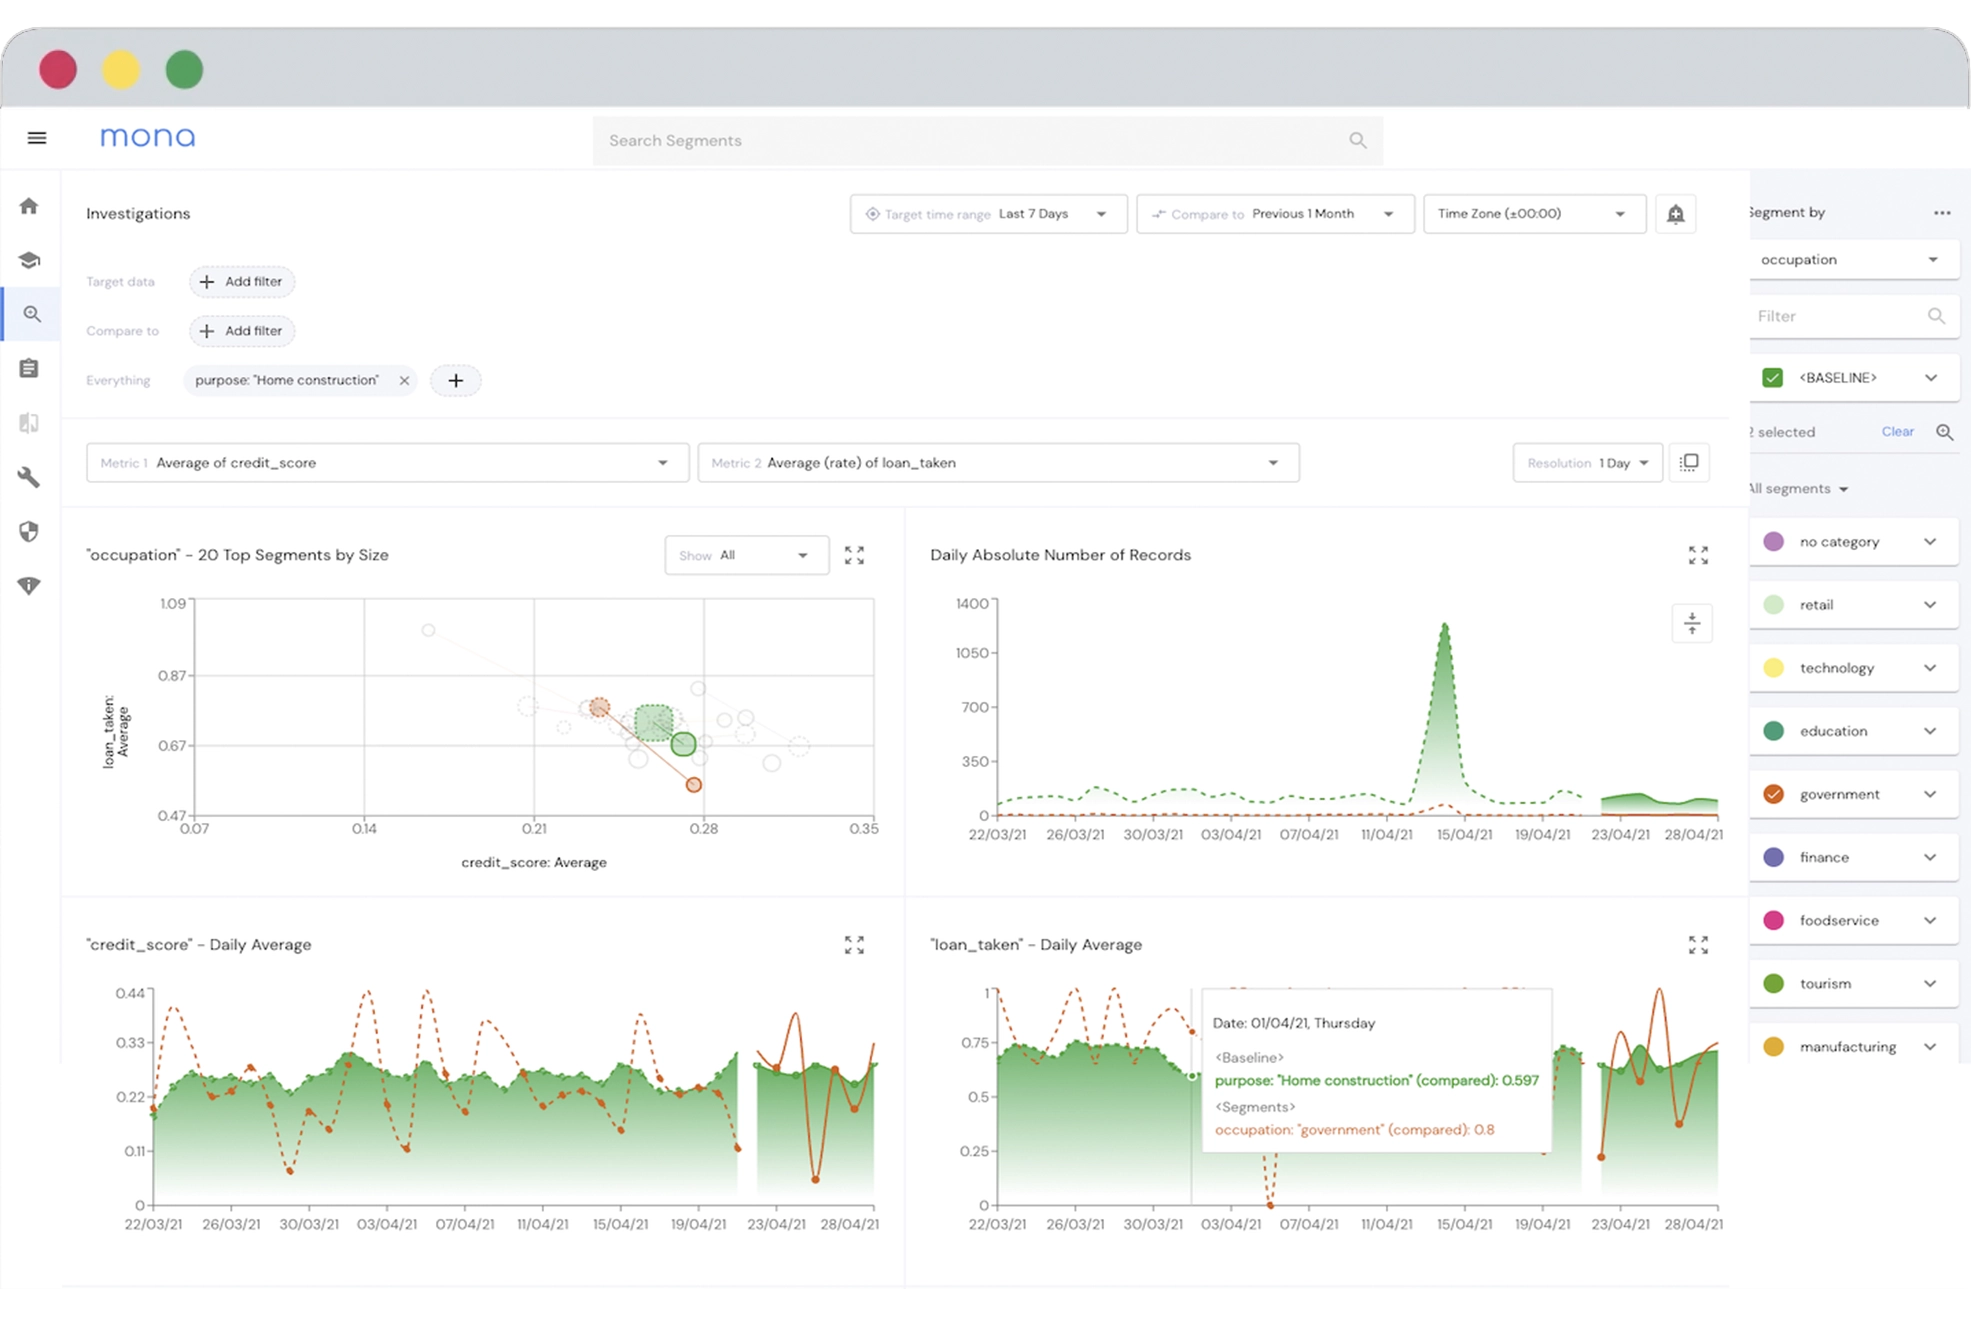The height and width of the screenshot is (1334, 1971).
Task: Toggle the manufacturing segment dot
Action: 1774,1047
